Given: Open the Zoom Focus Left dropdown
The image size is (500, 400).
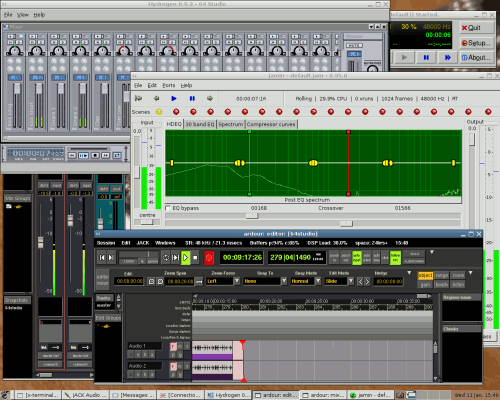Looking at the screenshot, I should pyautogui.click(x=223, y=281).
